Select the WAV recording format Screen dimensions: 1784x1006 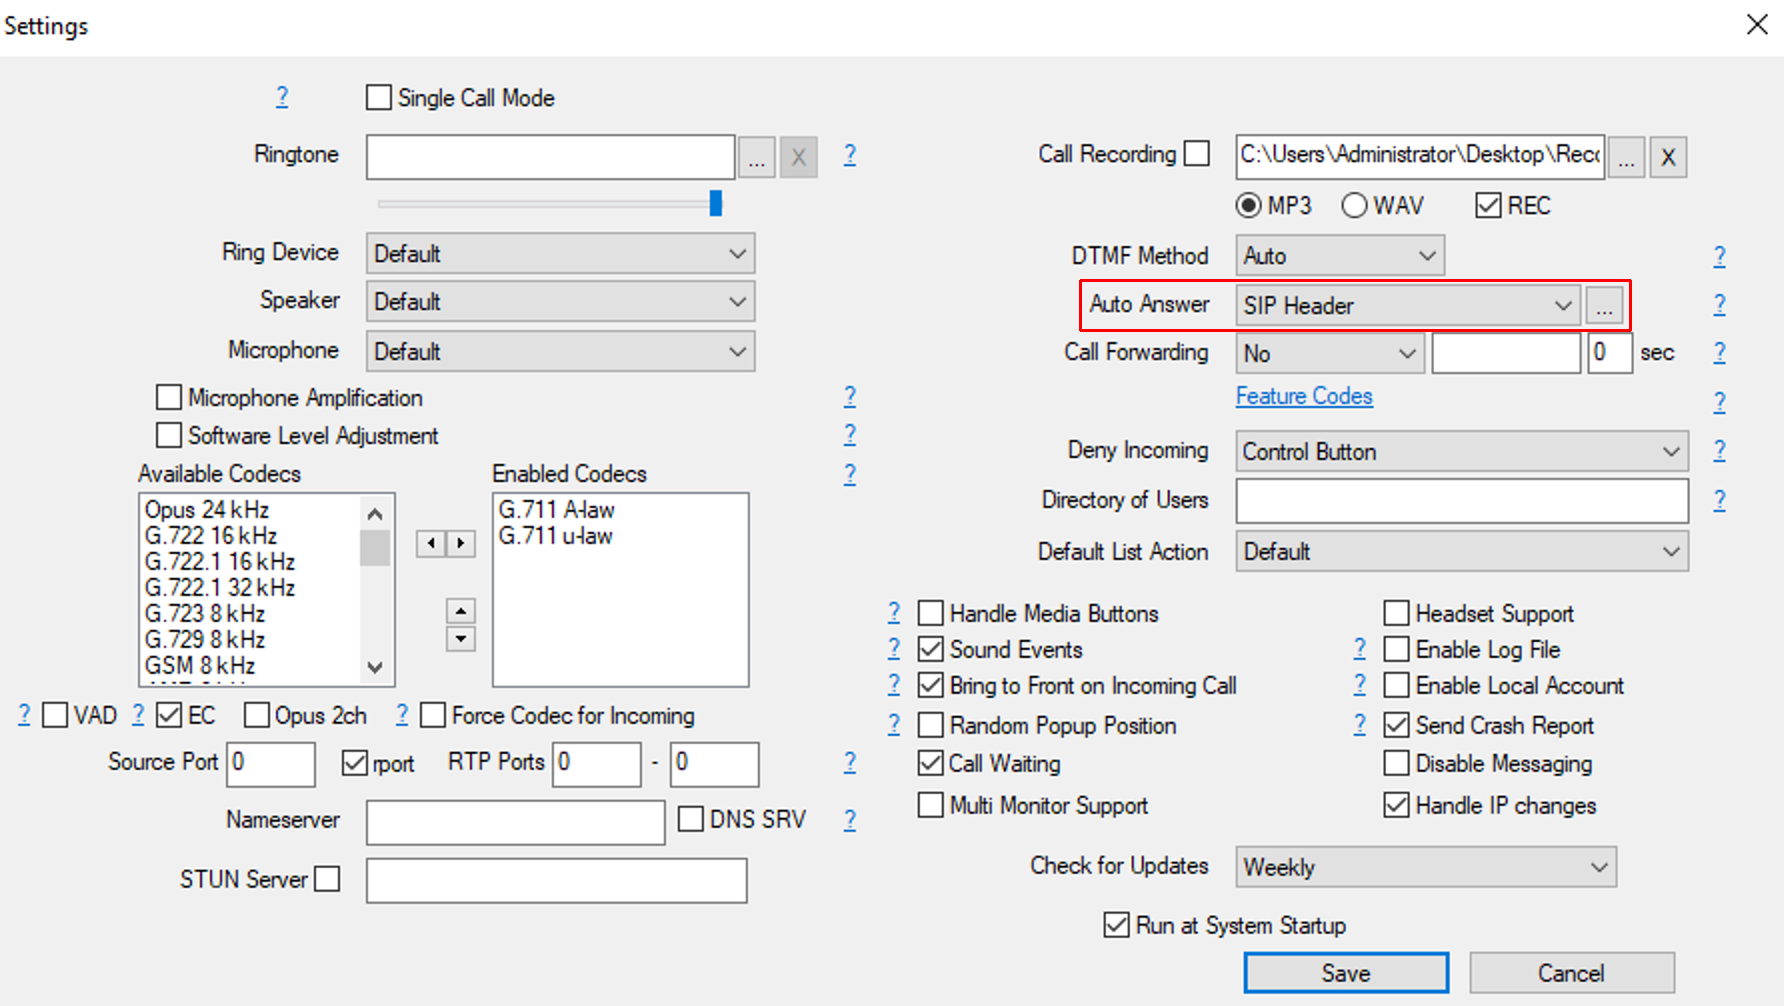pos(1354,206)
